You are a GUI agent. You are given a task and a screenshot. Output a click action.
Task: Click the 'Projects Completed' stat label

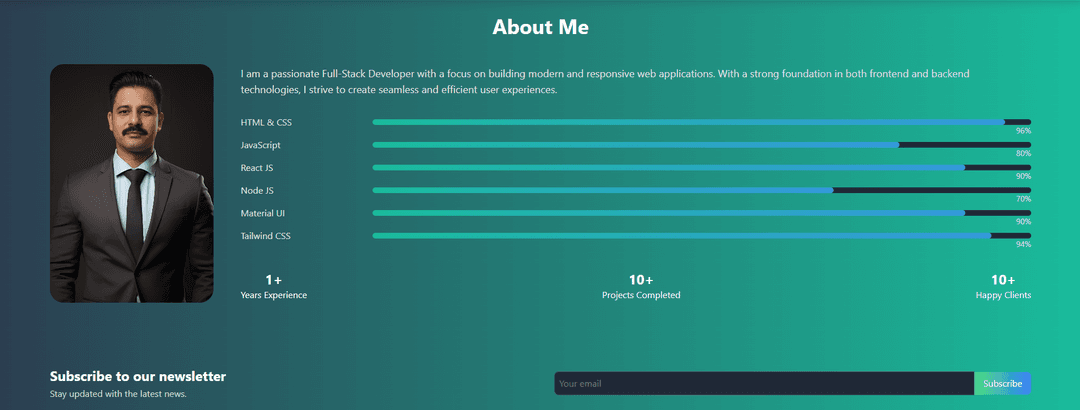(640, 295)
